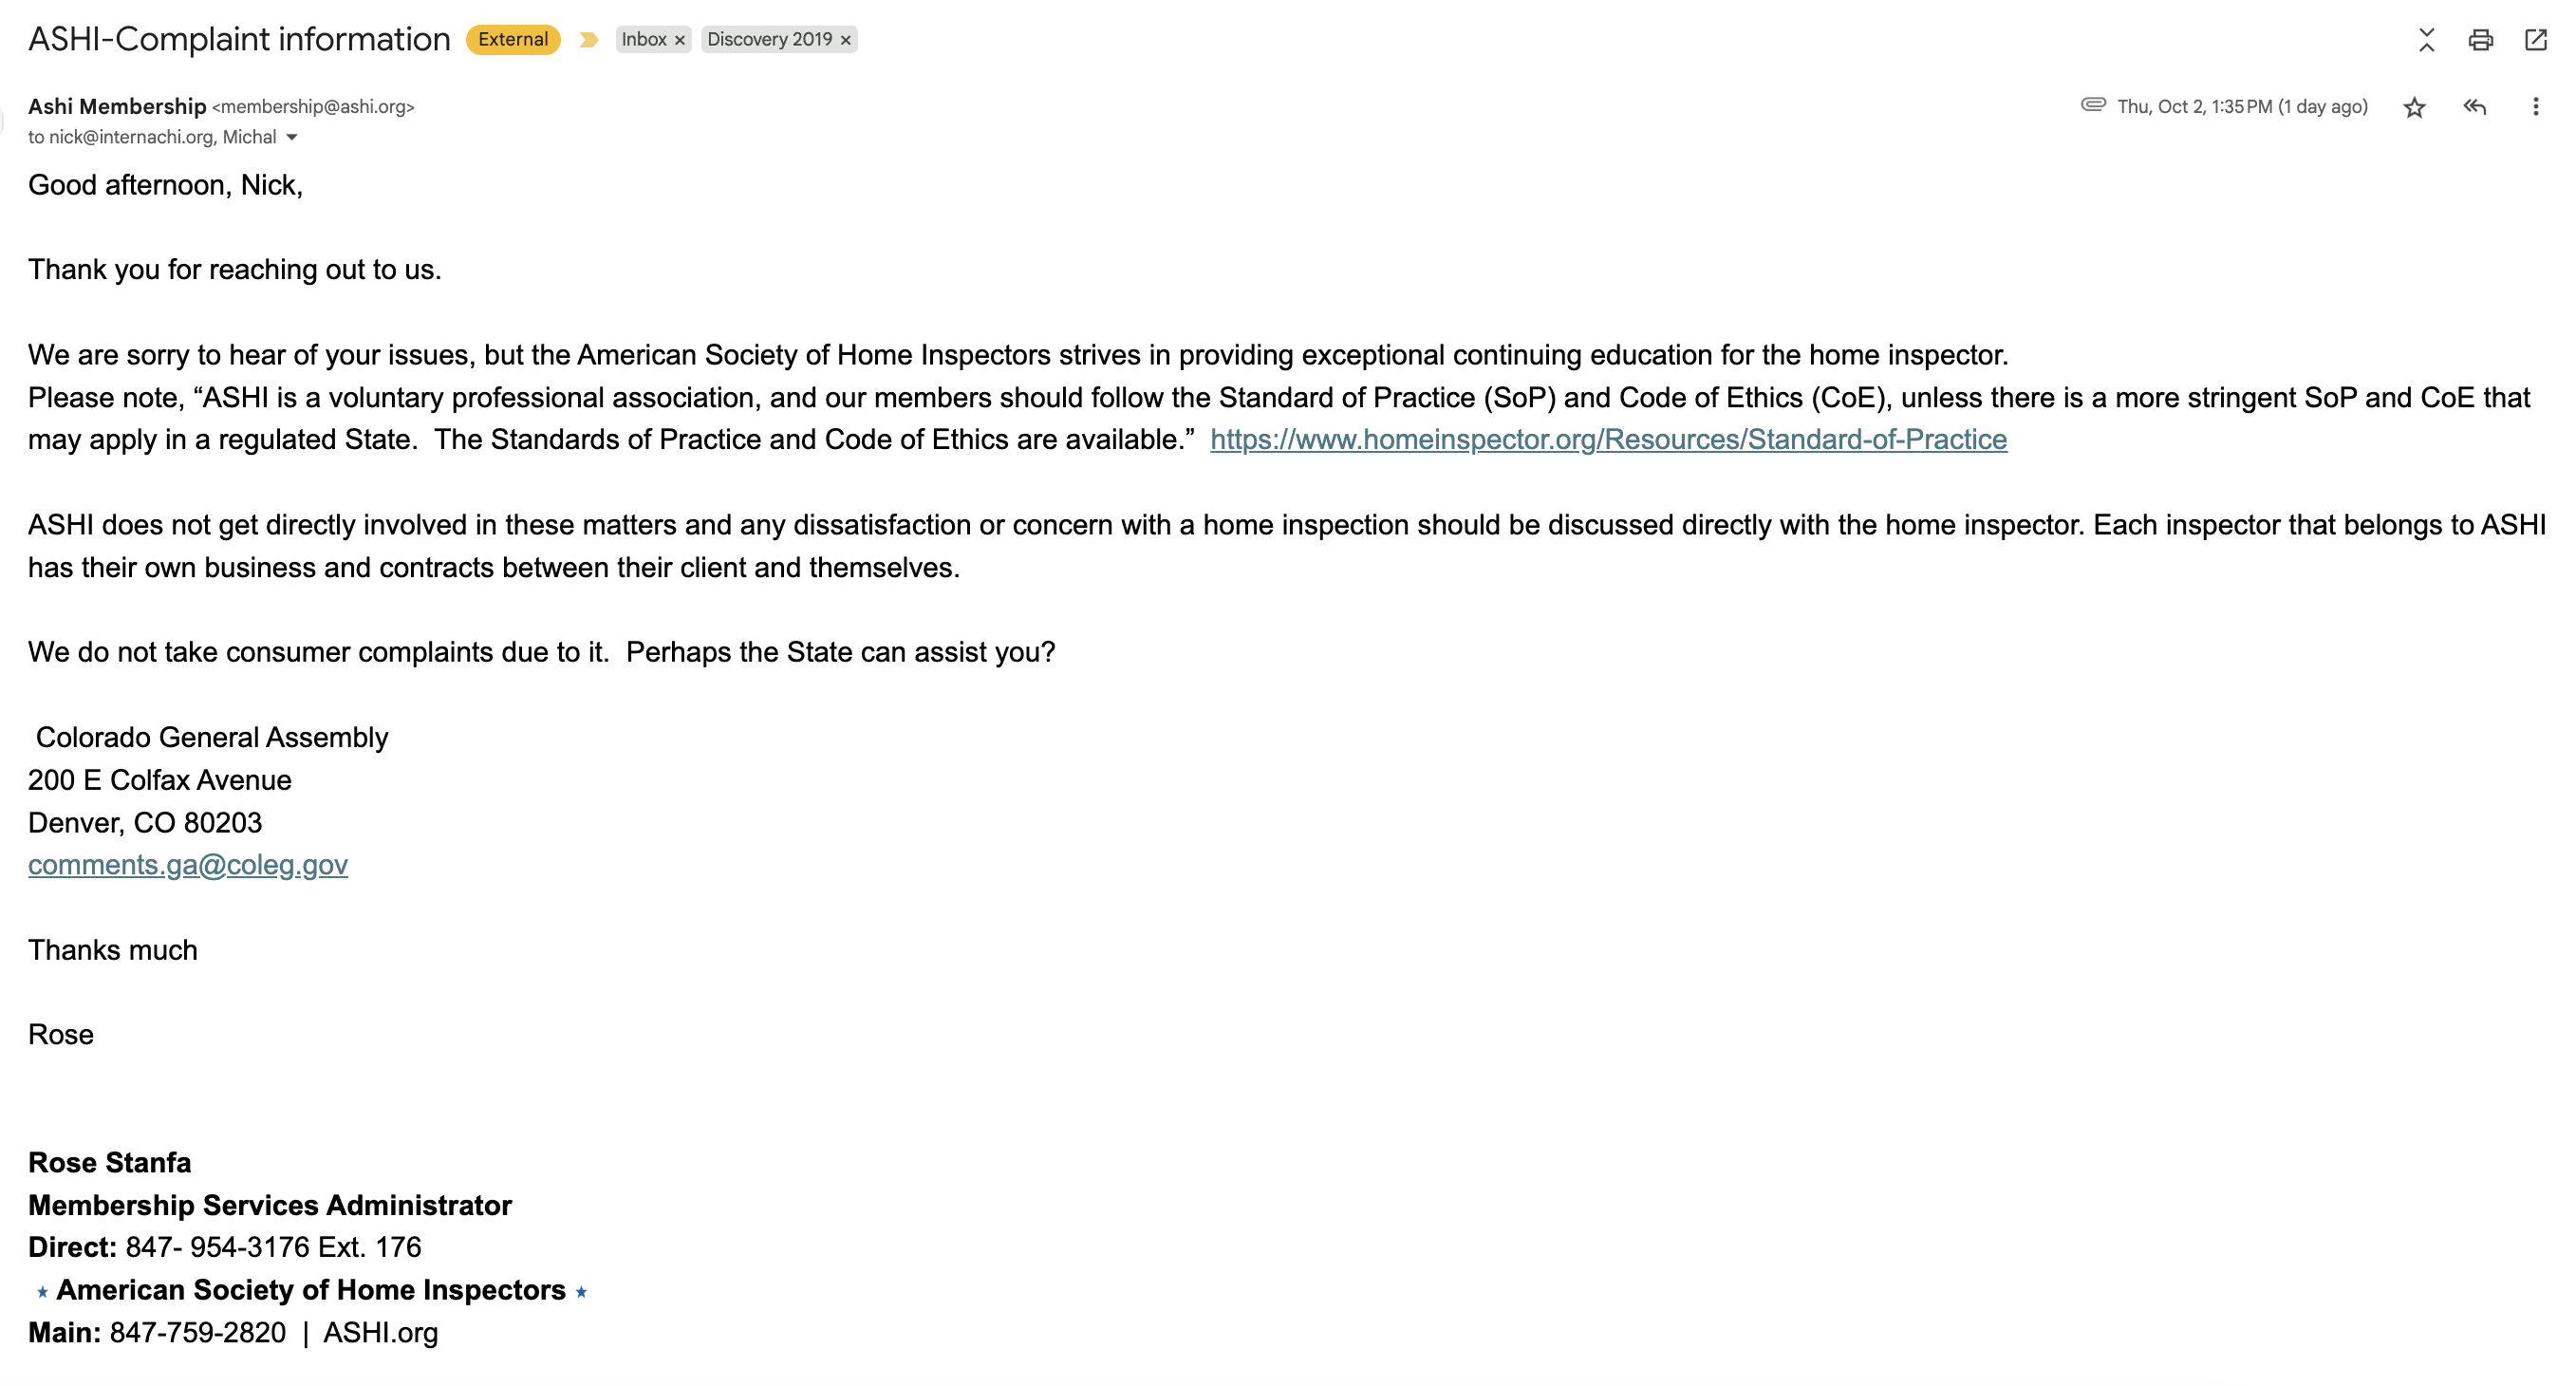2576x1386 pixels.
Task: Click sender name Ashi Membership
Action: 117,106
